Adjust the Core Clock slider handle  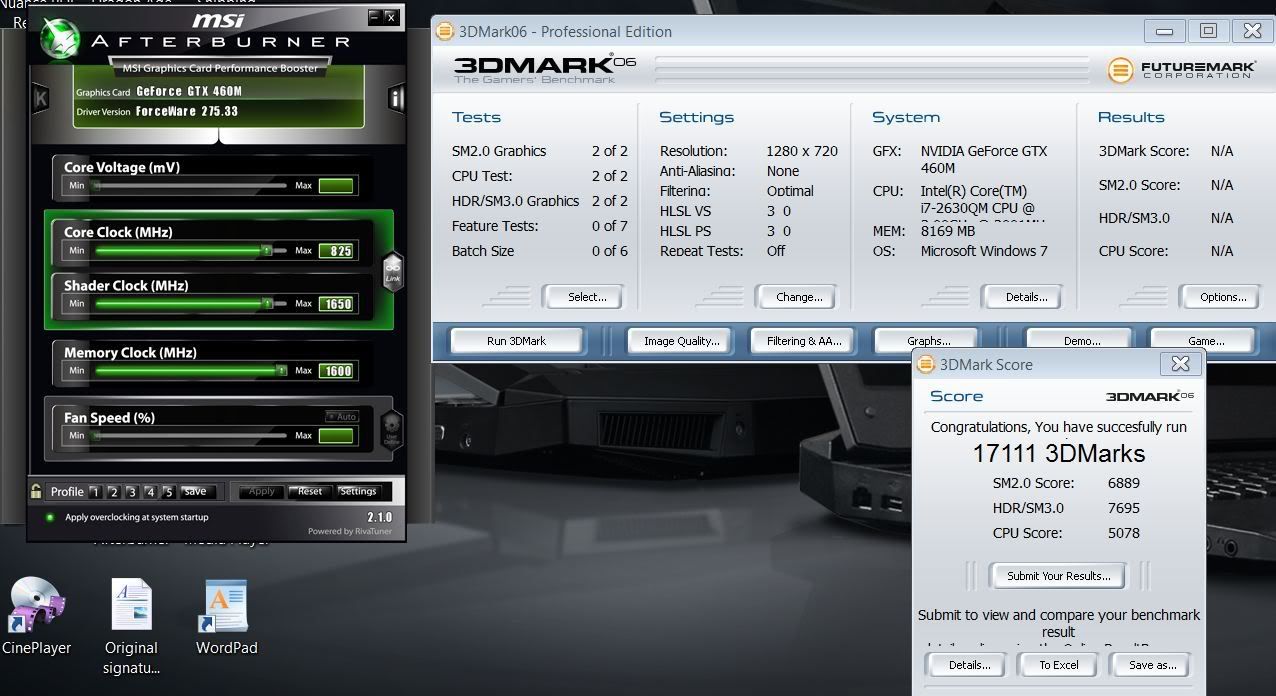[x=267, y=250]
